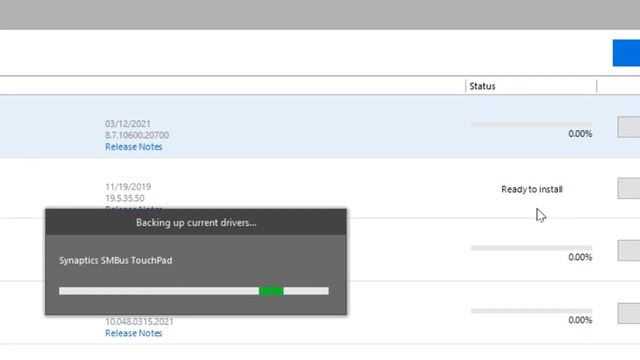Click the progress bar in the 10.048.0315.2021 row
Screen dimensions: 640x360
(531, 311)
